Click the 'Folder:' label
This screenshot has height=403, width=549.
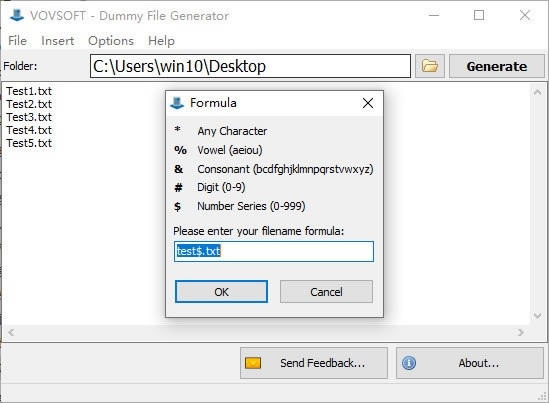(20, 66)
